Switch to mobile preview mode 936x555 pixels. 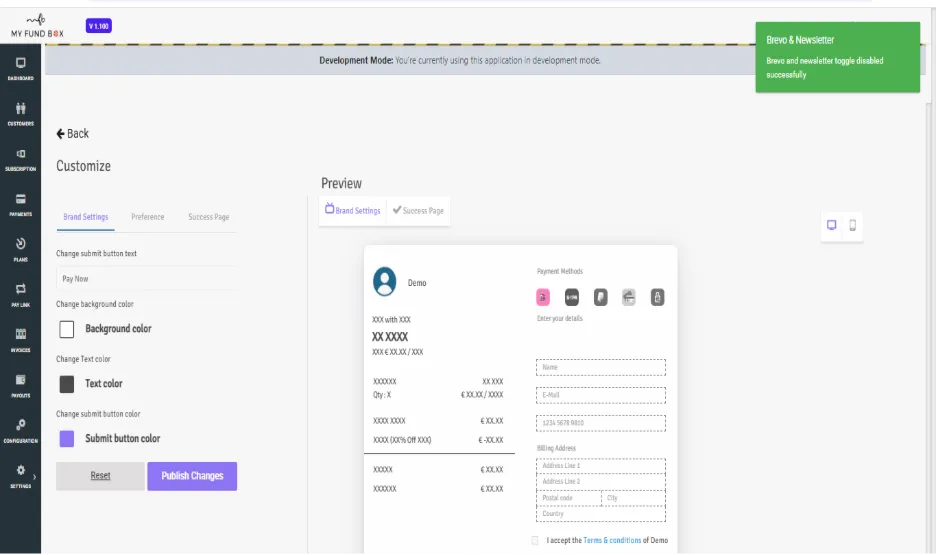click(852, 225)
